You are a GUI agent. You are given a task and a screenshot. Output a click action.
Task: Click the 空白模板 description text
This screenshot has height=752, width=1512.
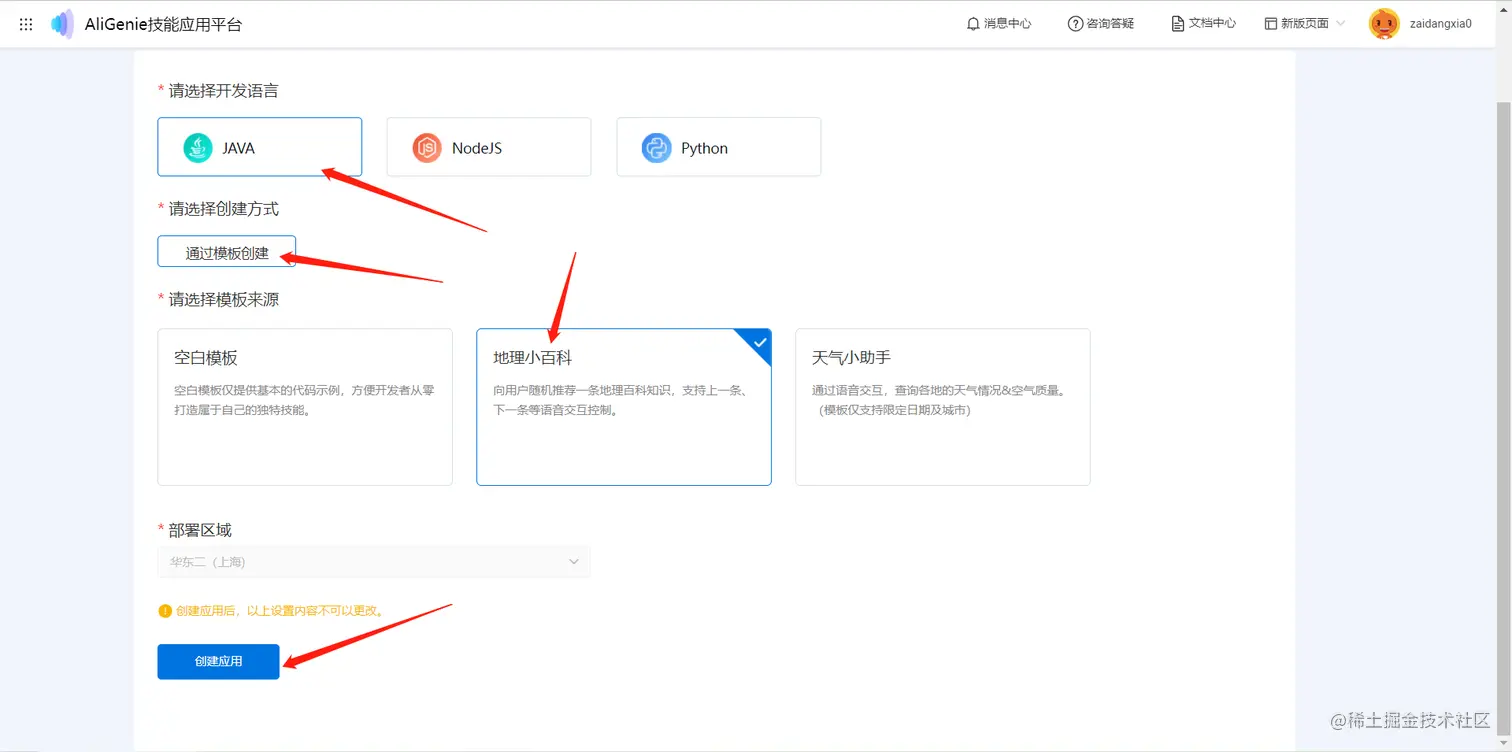pyautogui.click(x=305, y=400)
